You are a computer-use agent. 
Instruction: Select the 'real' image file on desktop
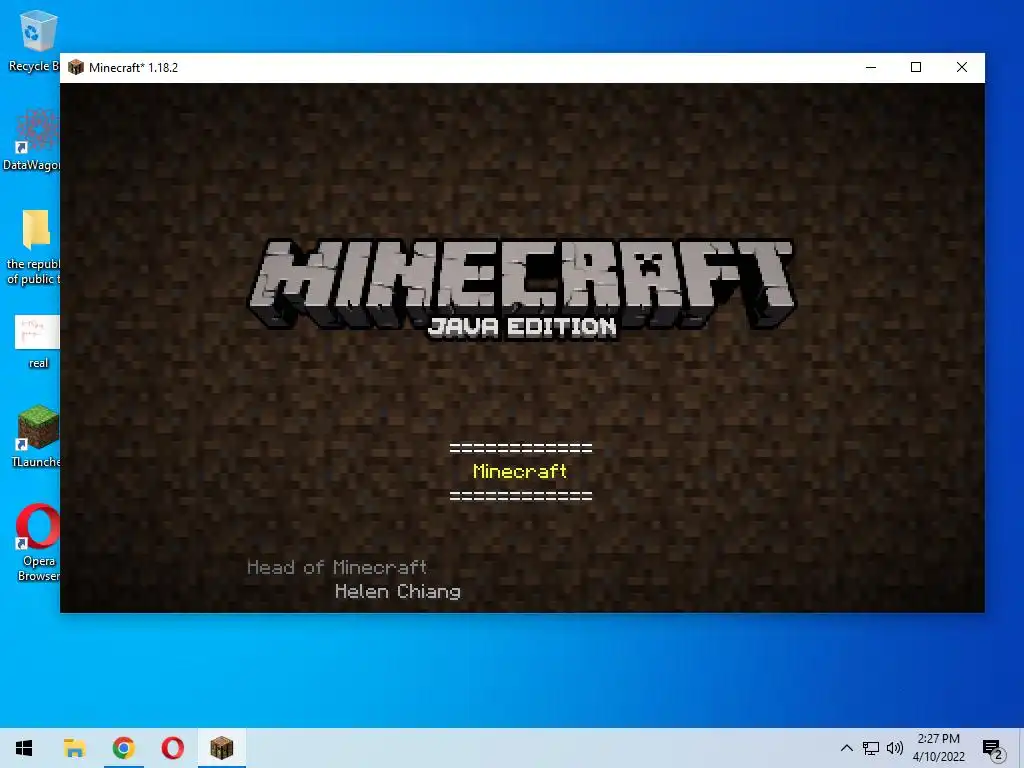pos(37,342)
